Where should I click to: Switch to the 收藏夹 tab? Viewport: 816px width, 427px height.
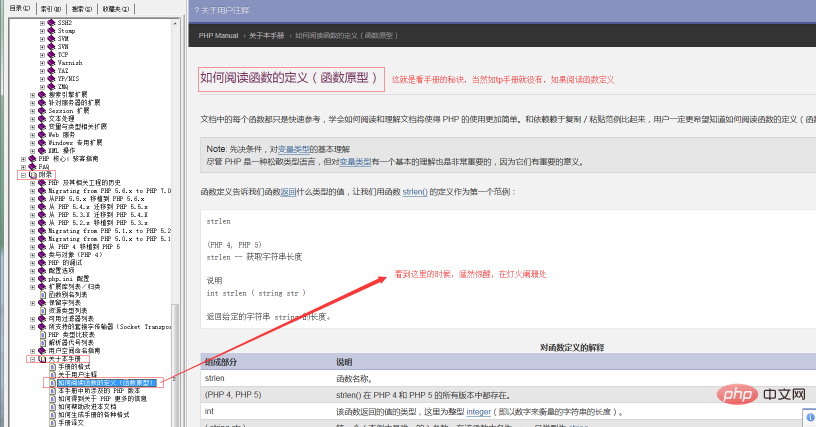point(116,9)
